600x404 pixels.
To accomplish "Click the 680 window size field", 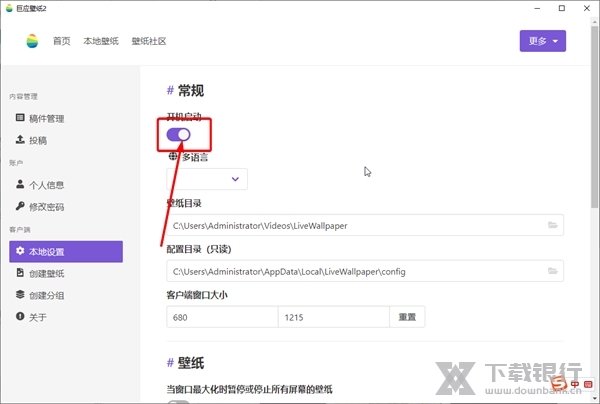I will 222,317.
